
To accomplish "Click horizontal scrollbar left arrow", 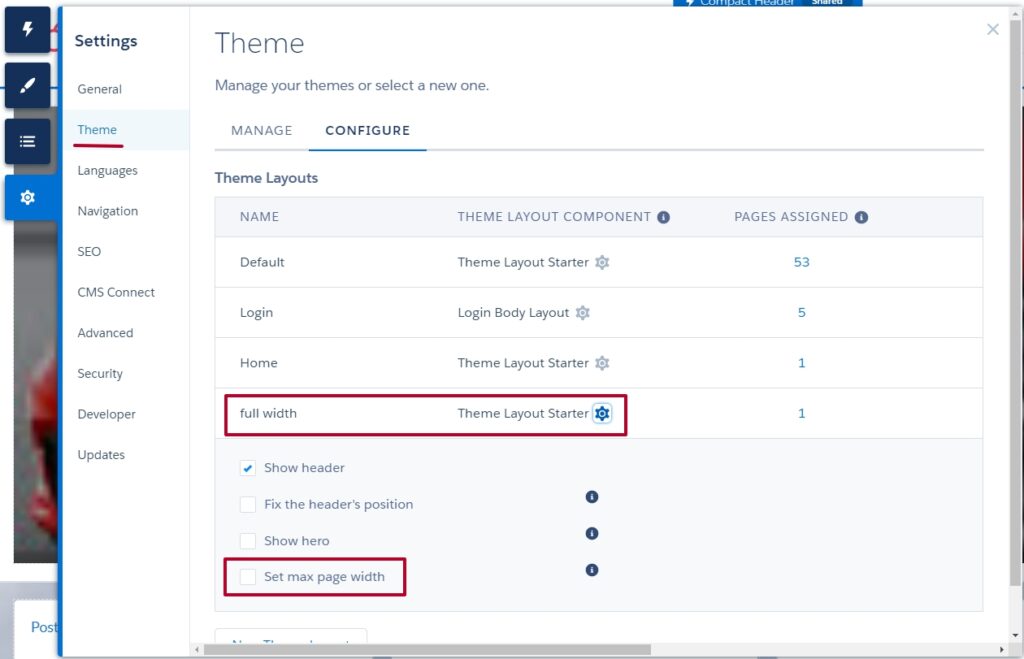I will point(197,650).
